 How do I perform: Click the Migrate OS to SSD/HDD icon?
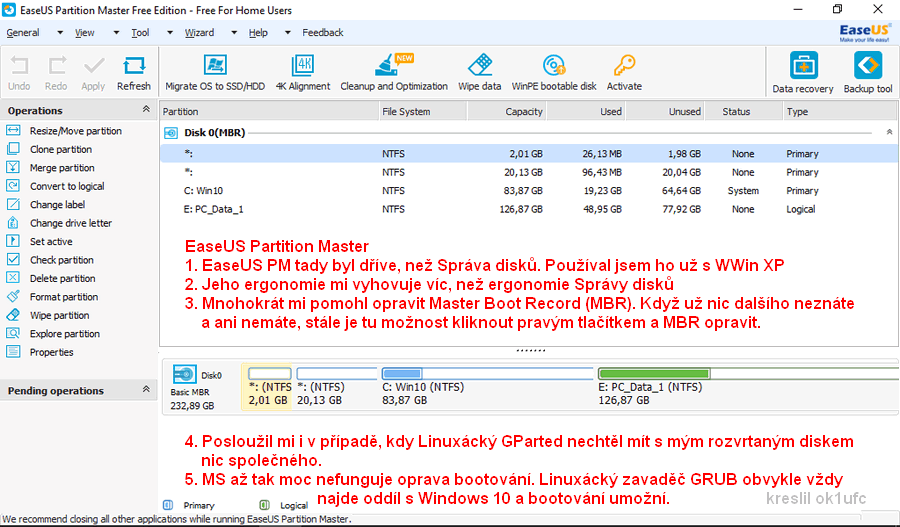(214, 67)
